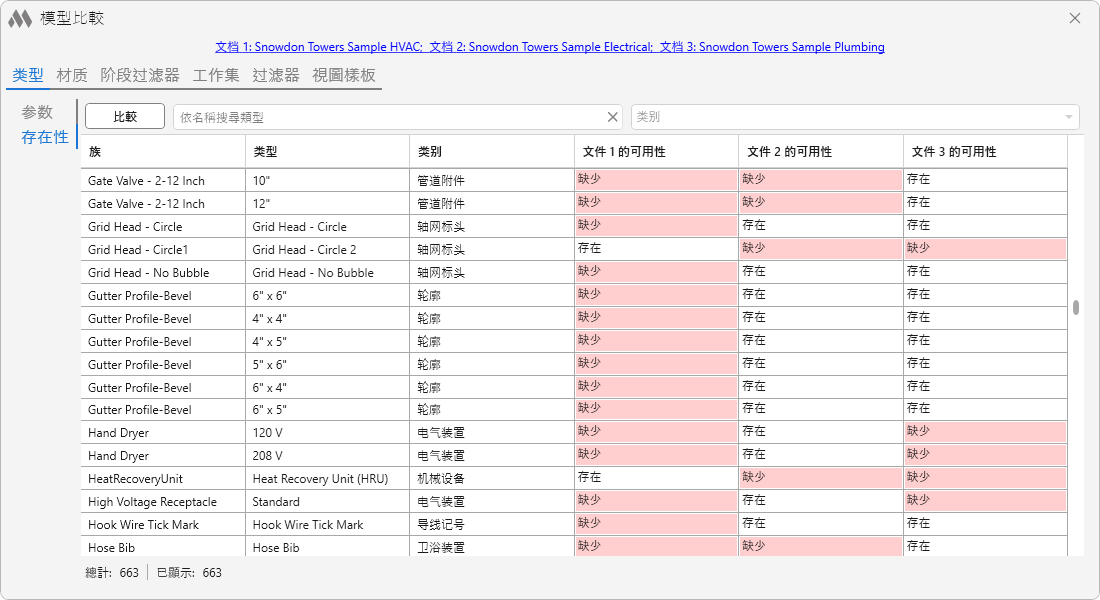This screenshot has width=1100, height=600.
Task: Click the 比較 button
Action: 125,116
